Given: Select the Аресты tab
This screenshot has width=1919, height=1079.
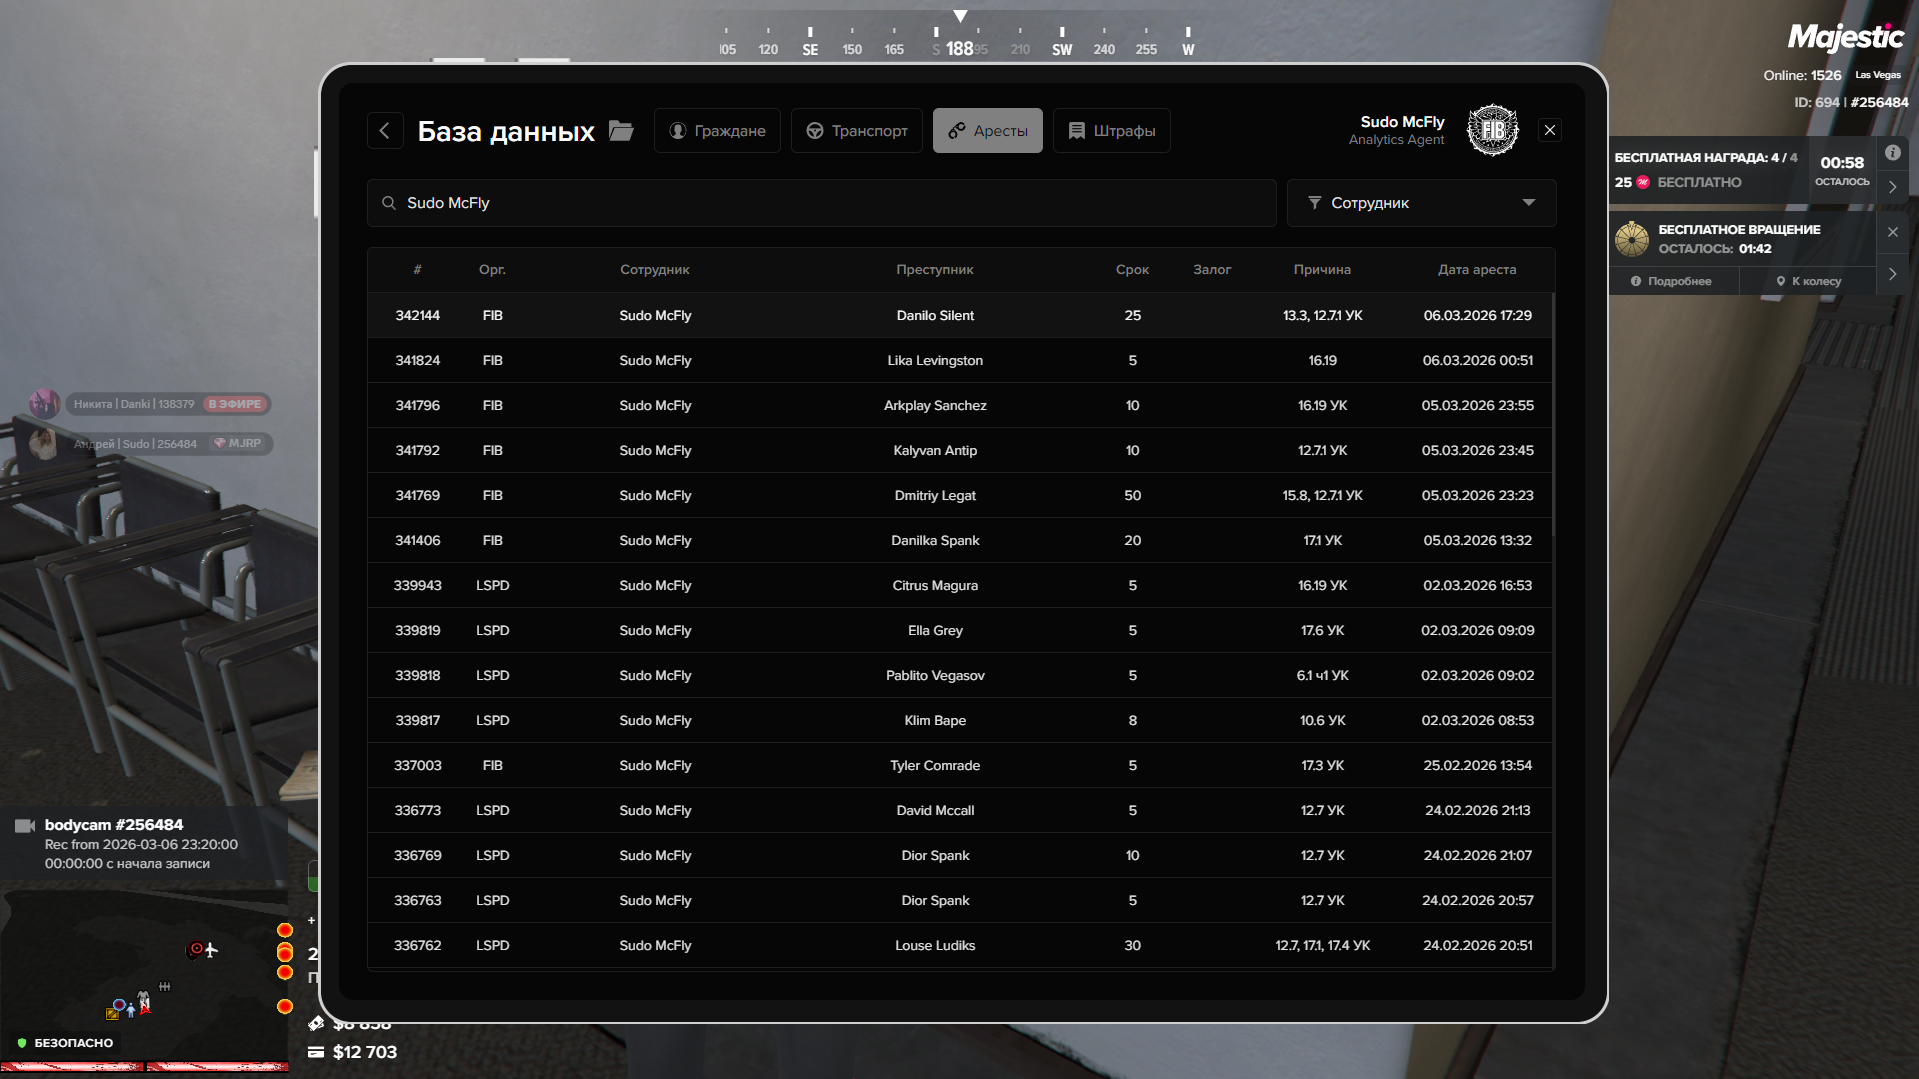Looking at the screenshot, I should pyautogui.click(x=987, y=131).
